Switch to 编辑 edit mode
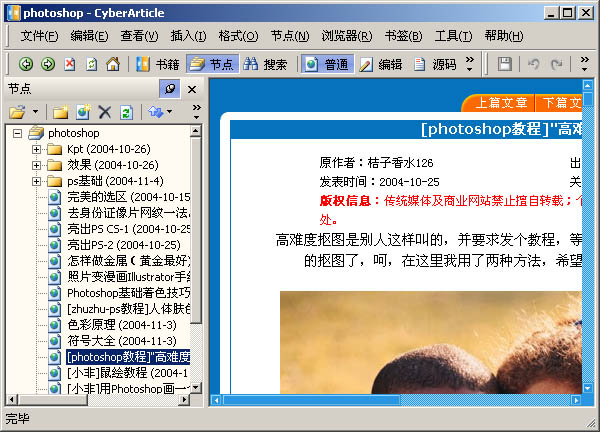The image size is (600, 432). pos(381,64)
